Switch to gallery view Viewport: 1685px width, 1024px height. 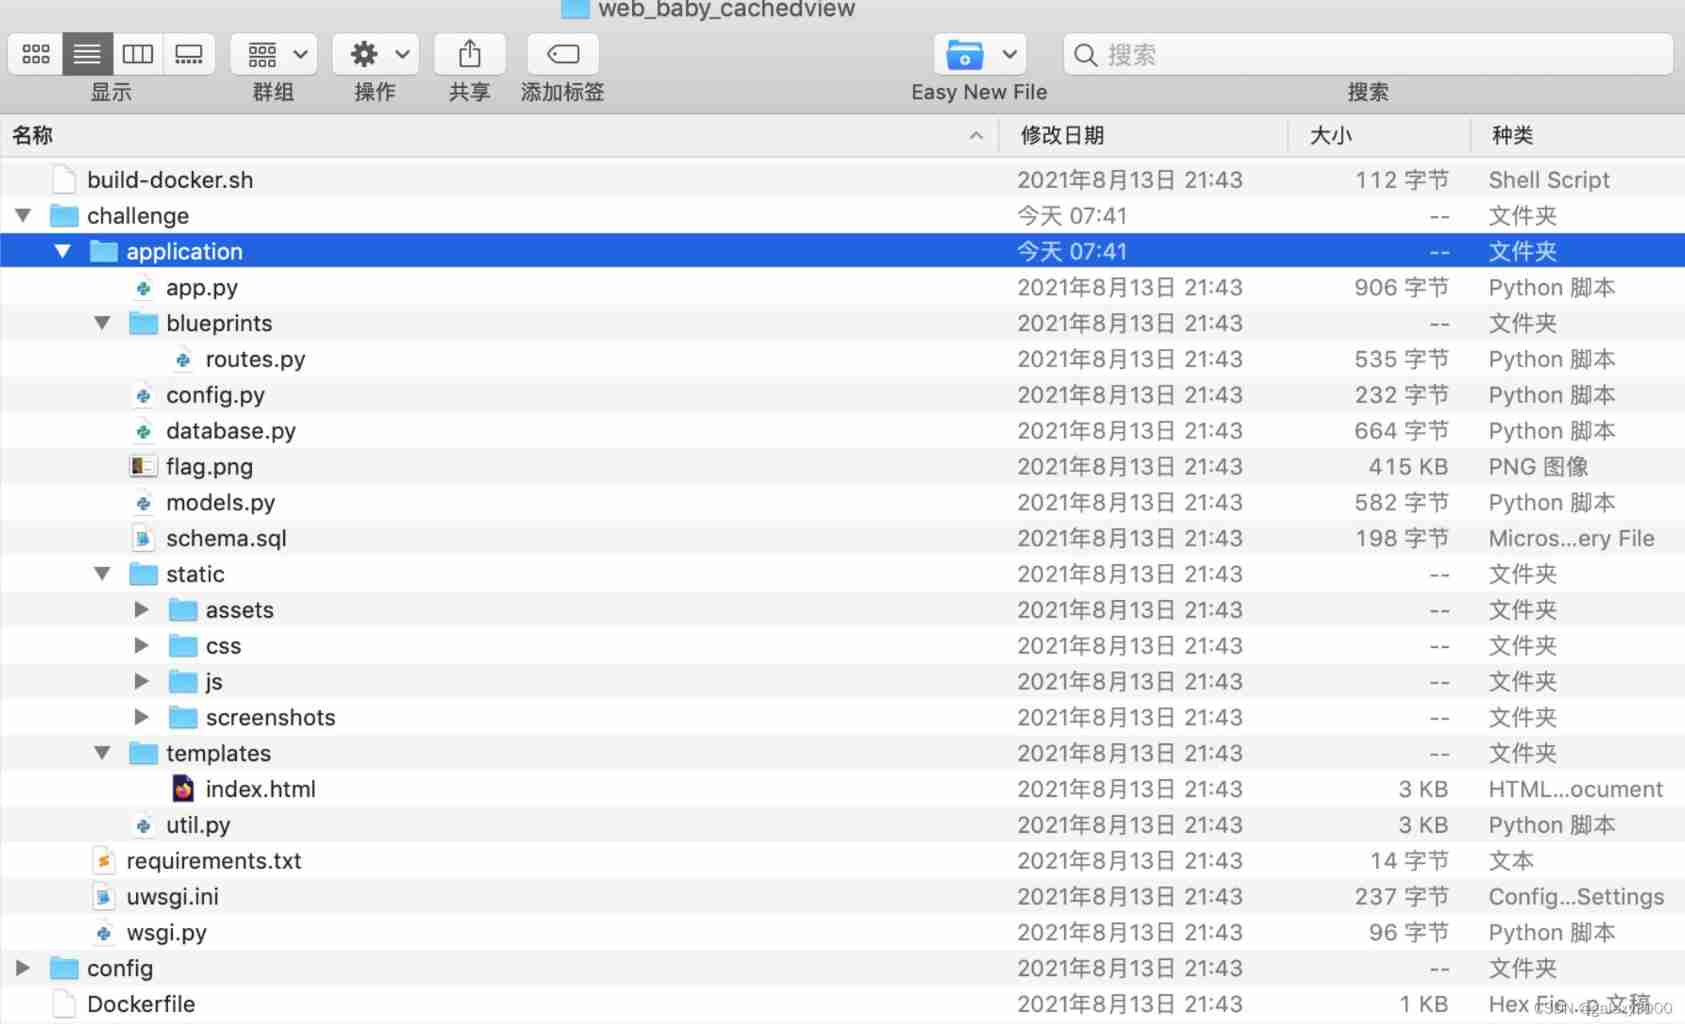pyautogui.click(x=189, y=54)
